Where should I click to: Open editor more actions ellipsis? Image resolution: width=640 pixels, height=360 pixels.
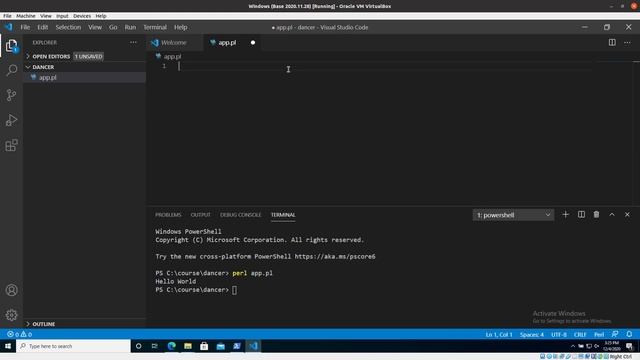[x=627, y=42]
